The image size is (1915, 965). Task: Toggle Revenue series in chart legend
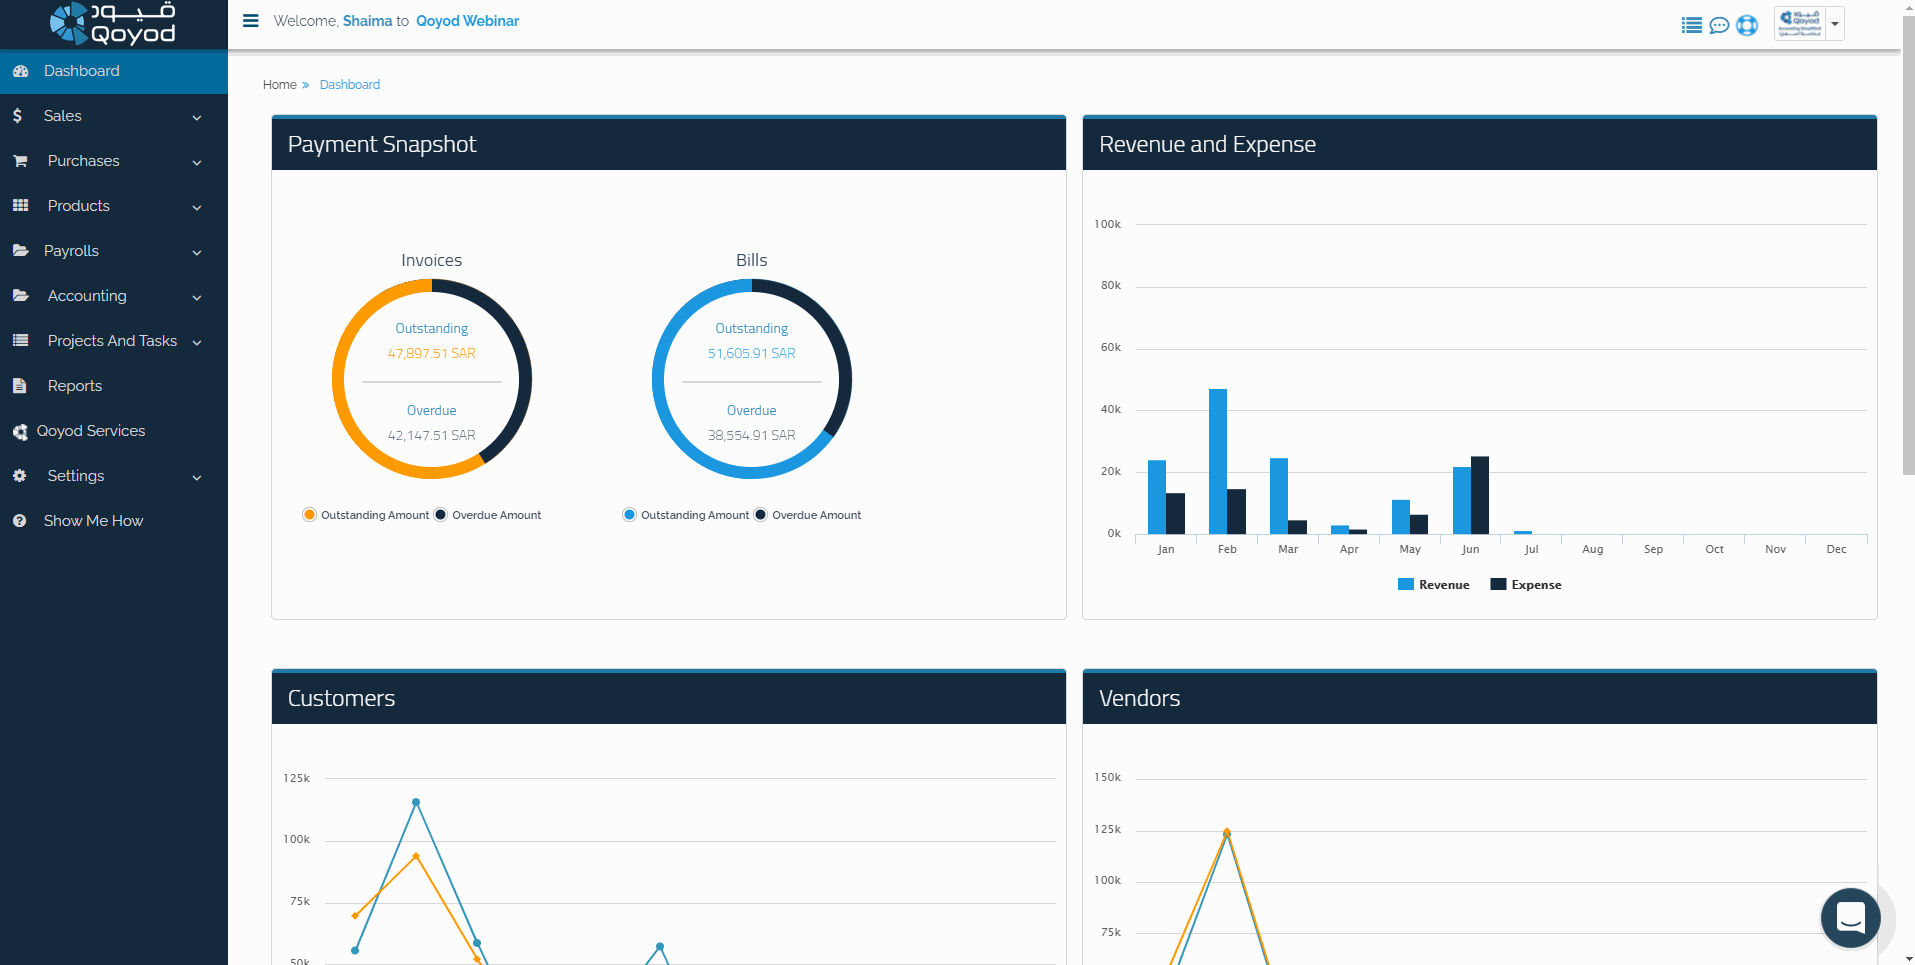[x=1433, y=585]
